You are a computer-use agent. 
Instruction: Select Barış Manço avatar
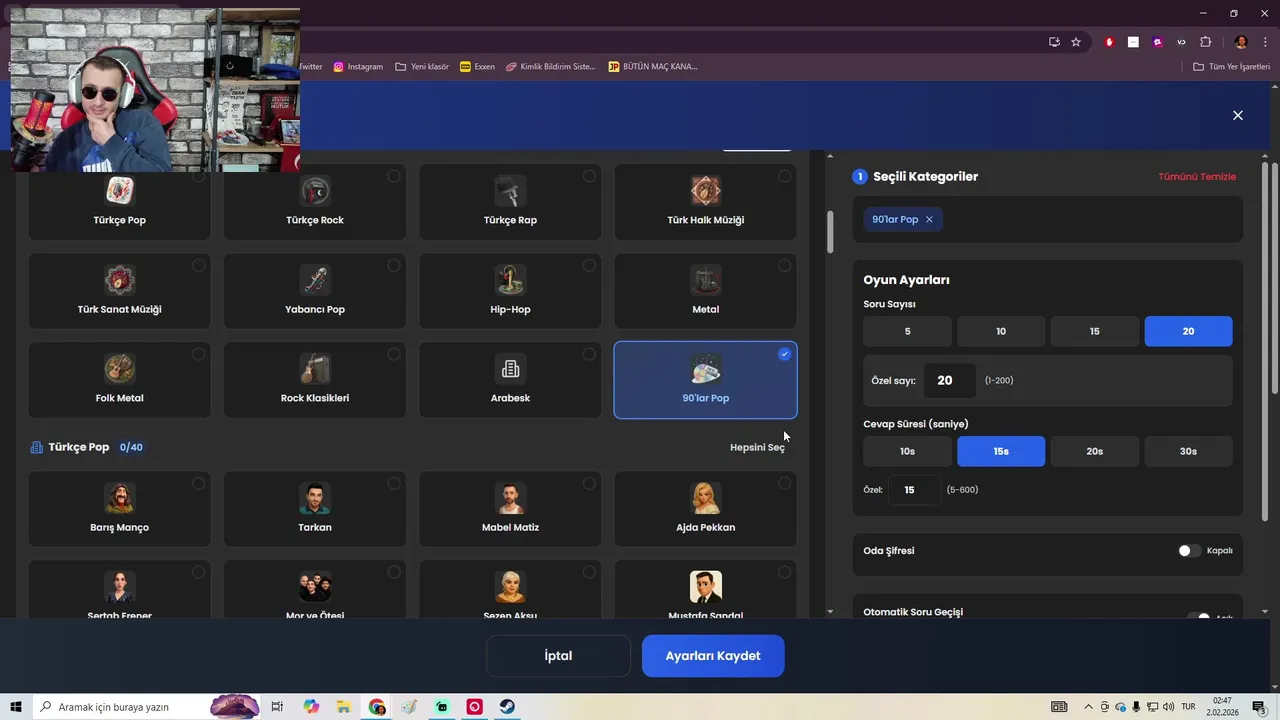point(119,498)
